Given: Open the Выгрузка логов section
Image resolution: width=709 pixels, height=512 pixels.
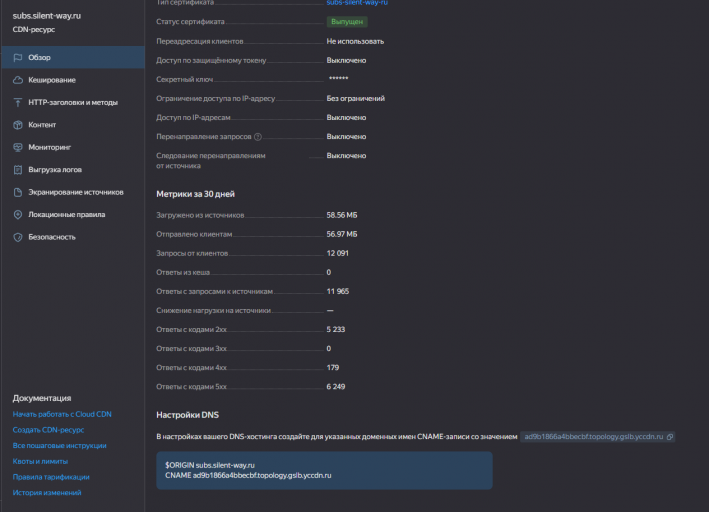Looking at the screenshot, I should (73, 170).
